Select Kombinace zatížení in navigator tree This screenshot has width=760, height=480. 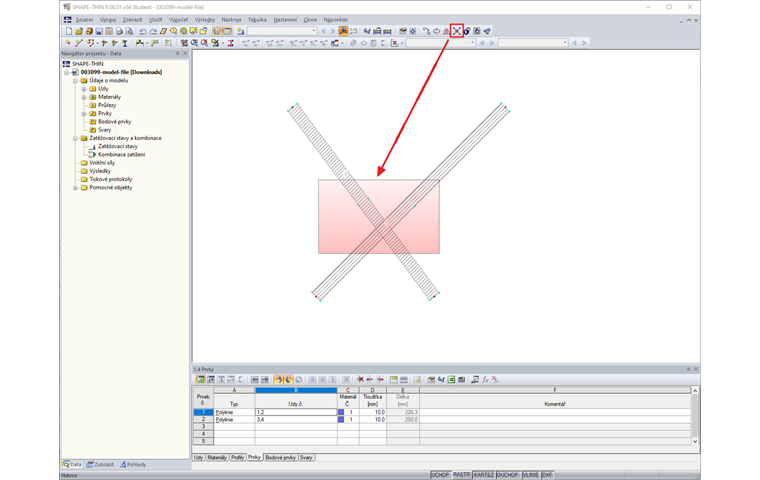(x=121, y=155)
